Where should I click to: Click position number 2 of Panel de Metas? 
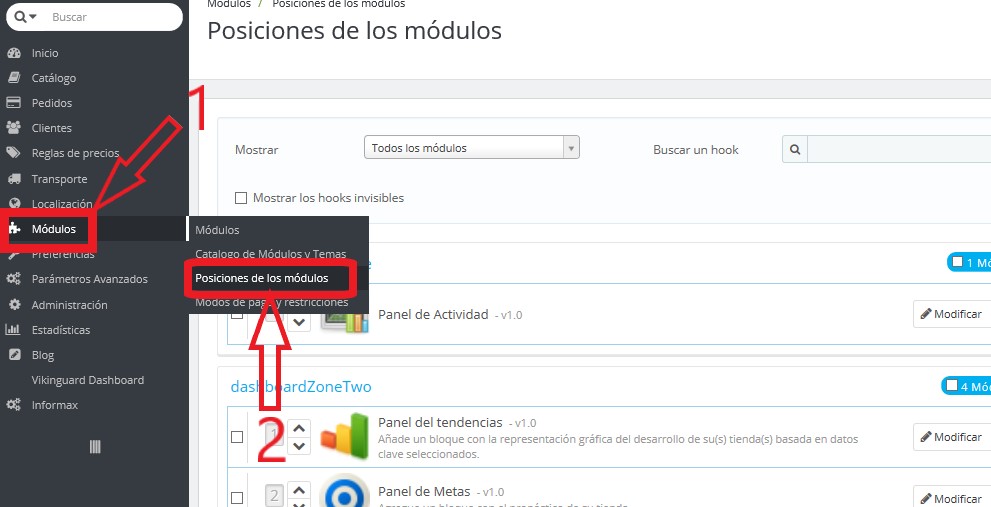click(274, 496)
